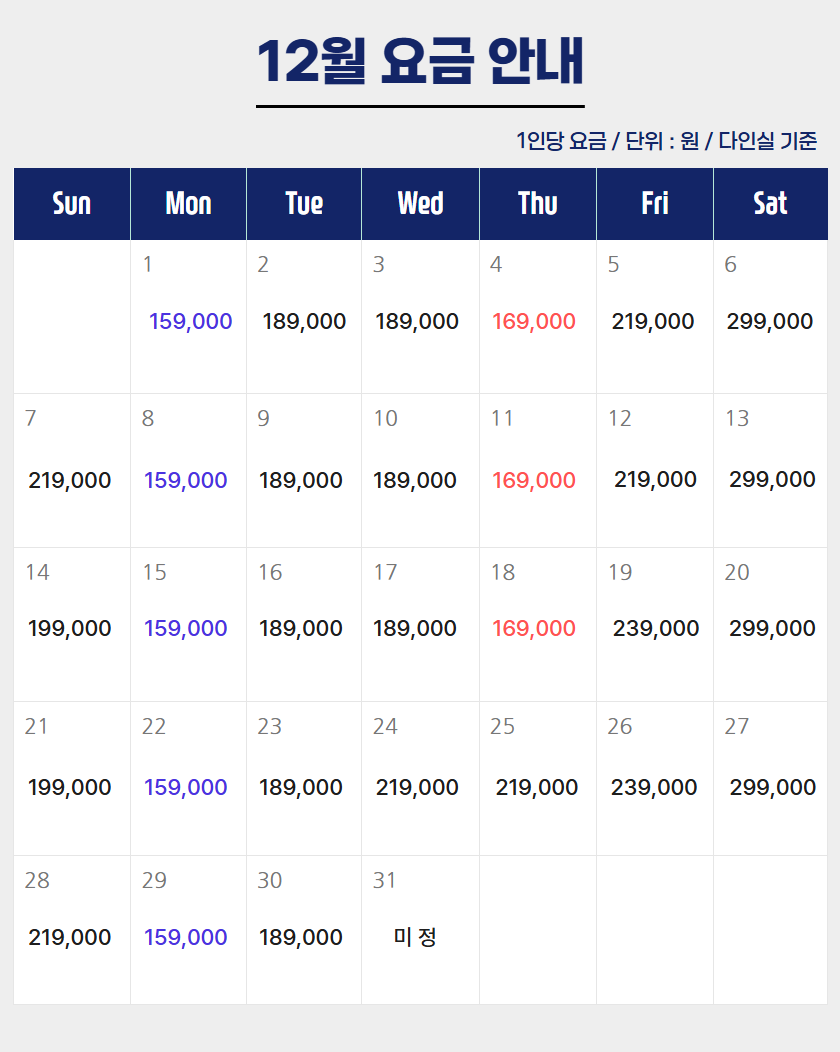Viewport: 840px width, 1052px height.
Task: Select the December 7 cell 219,000
Action: [70, 480]
